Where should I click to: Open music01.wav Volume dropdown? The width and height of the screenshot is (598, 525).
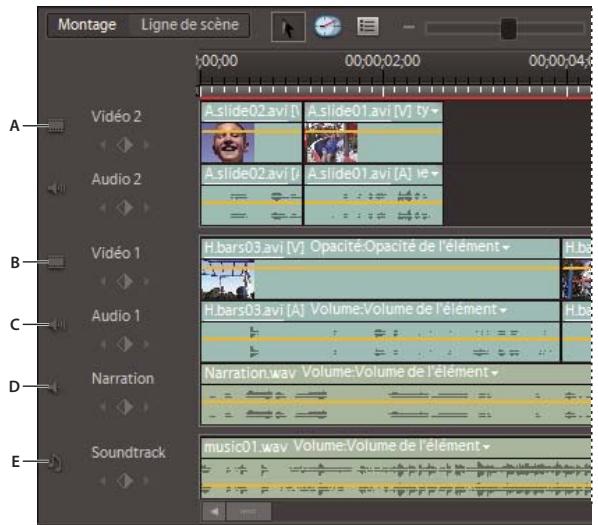(486, 446)
